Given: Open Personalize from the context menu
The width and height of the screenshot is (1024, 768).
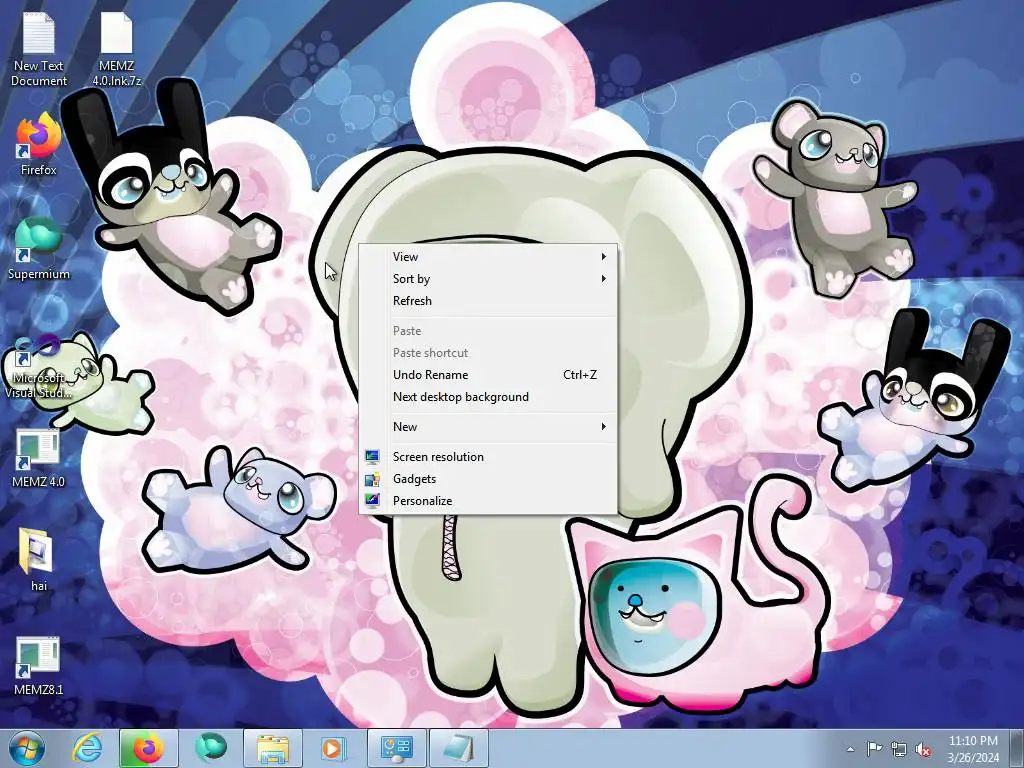Looking at the screenshot, I should pyautogui.click(x=487, y=501).
